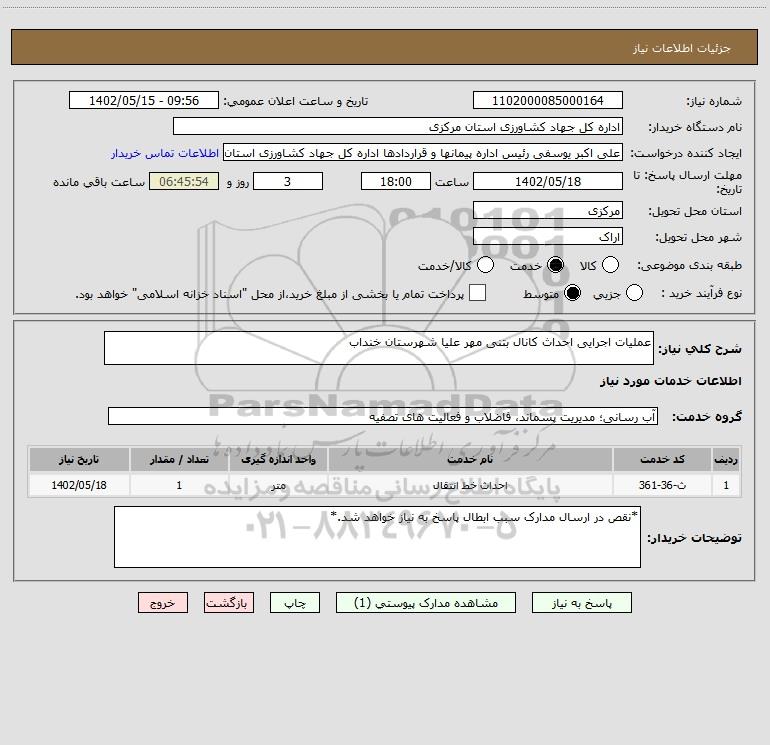This screenshot has height=745, width=770.
Task: Choose جزیی purchase process type
Action: tap(634, 293)
